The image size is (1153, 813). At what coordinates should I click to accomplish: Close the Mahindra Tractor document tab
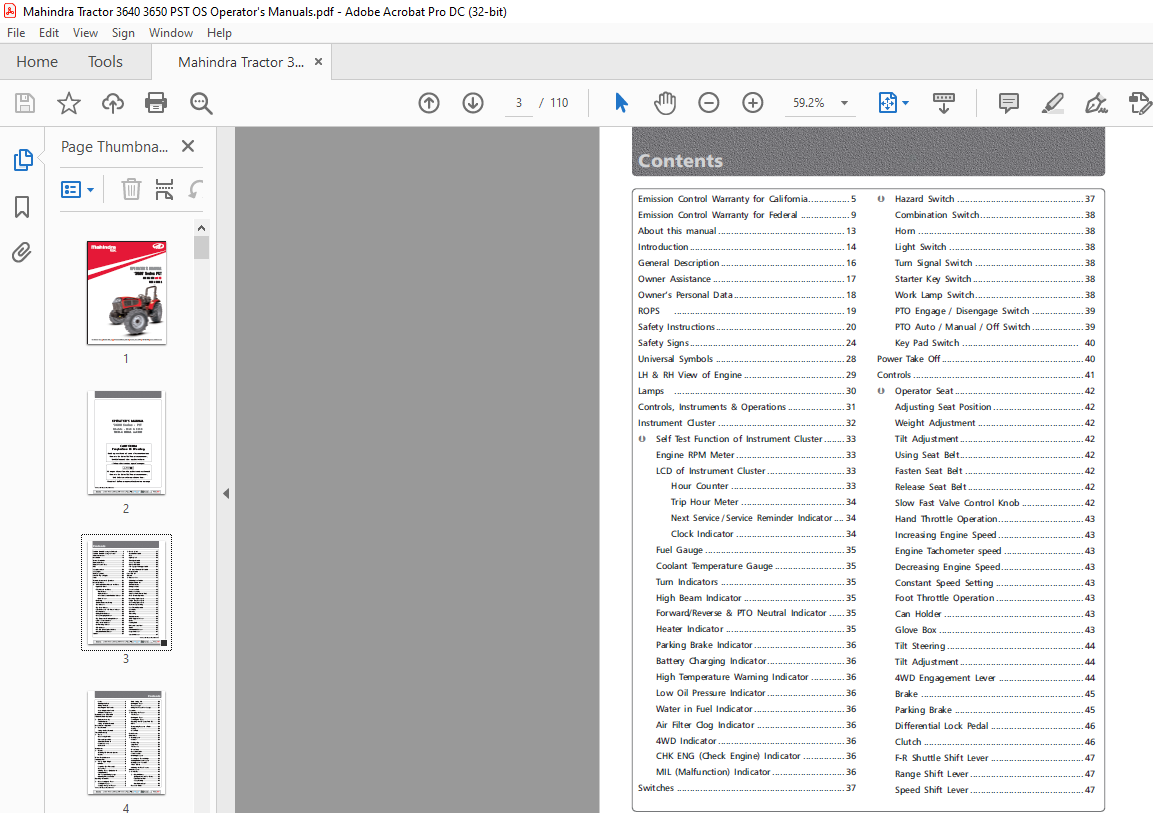(318, 62)
